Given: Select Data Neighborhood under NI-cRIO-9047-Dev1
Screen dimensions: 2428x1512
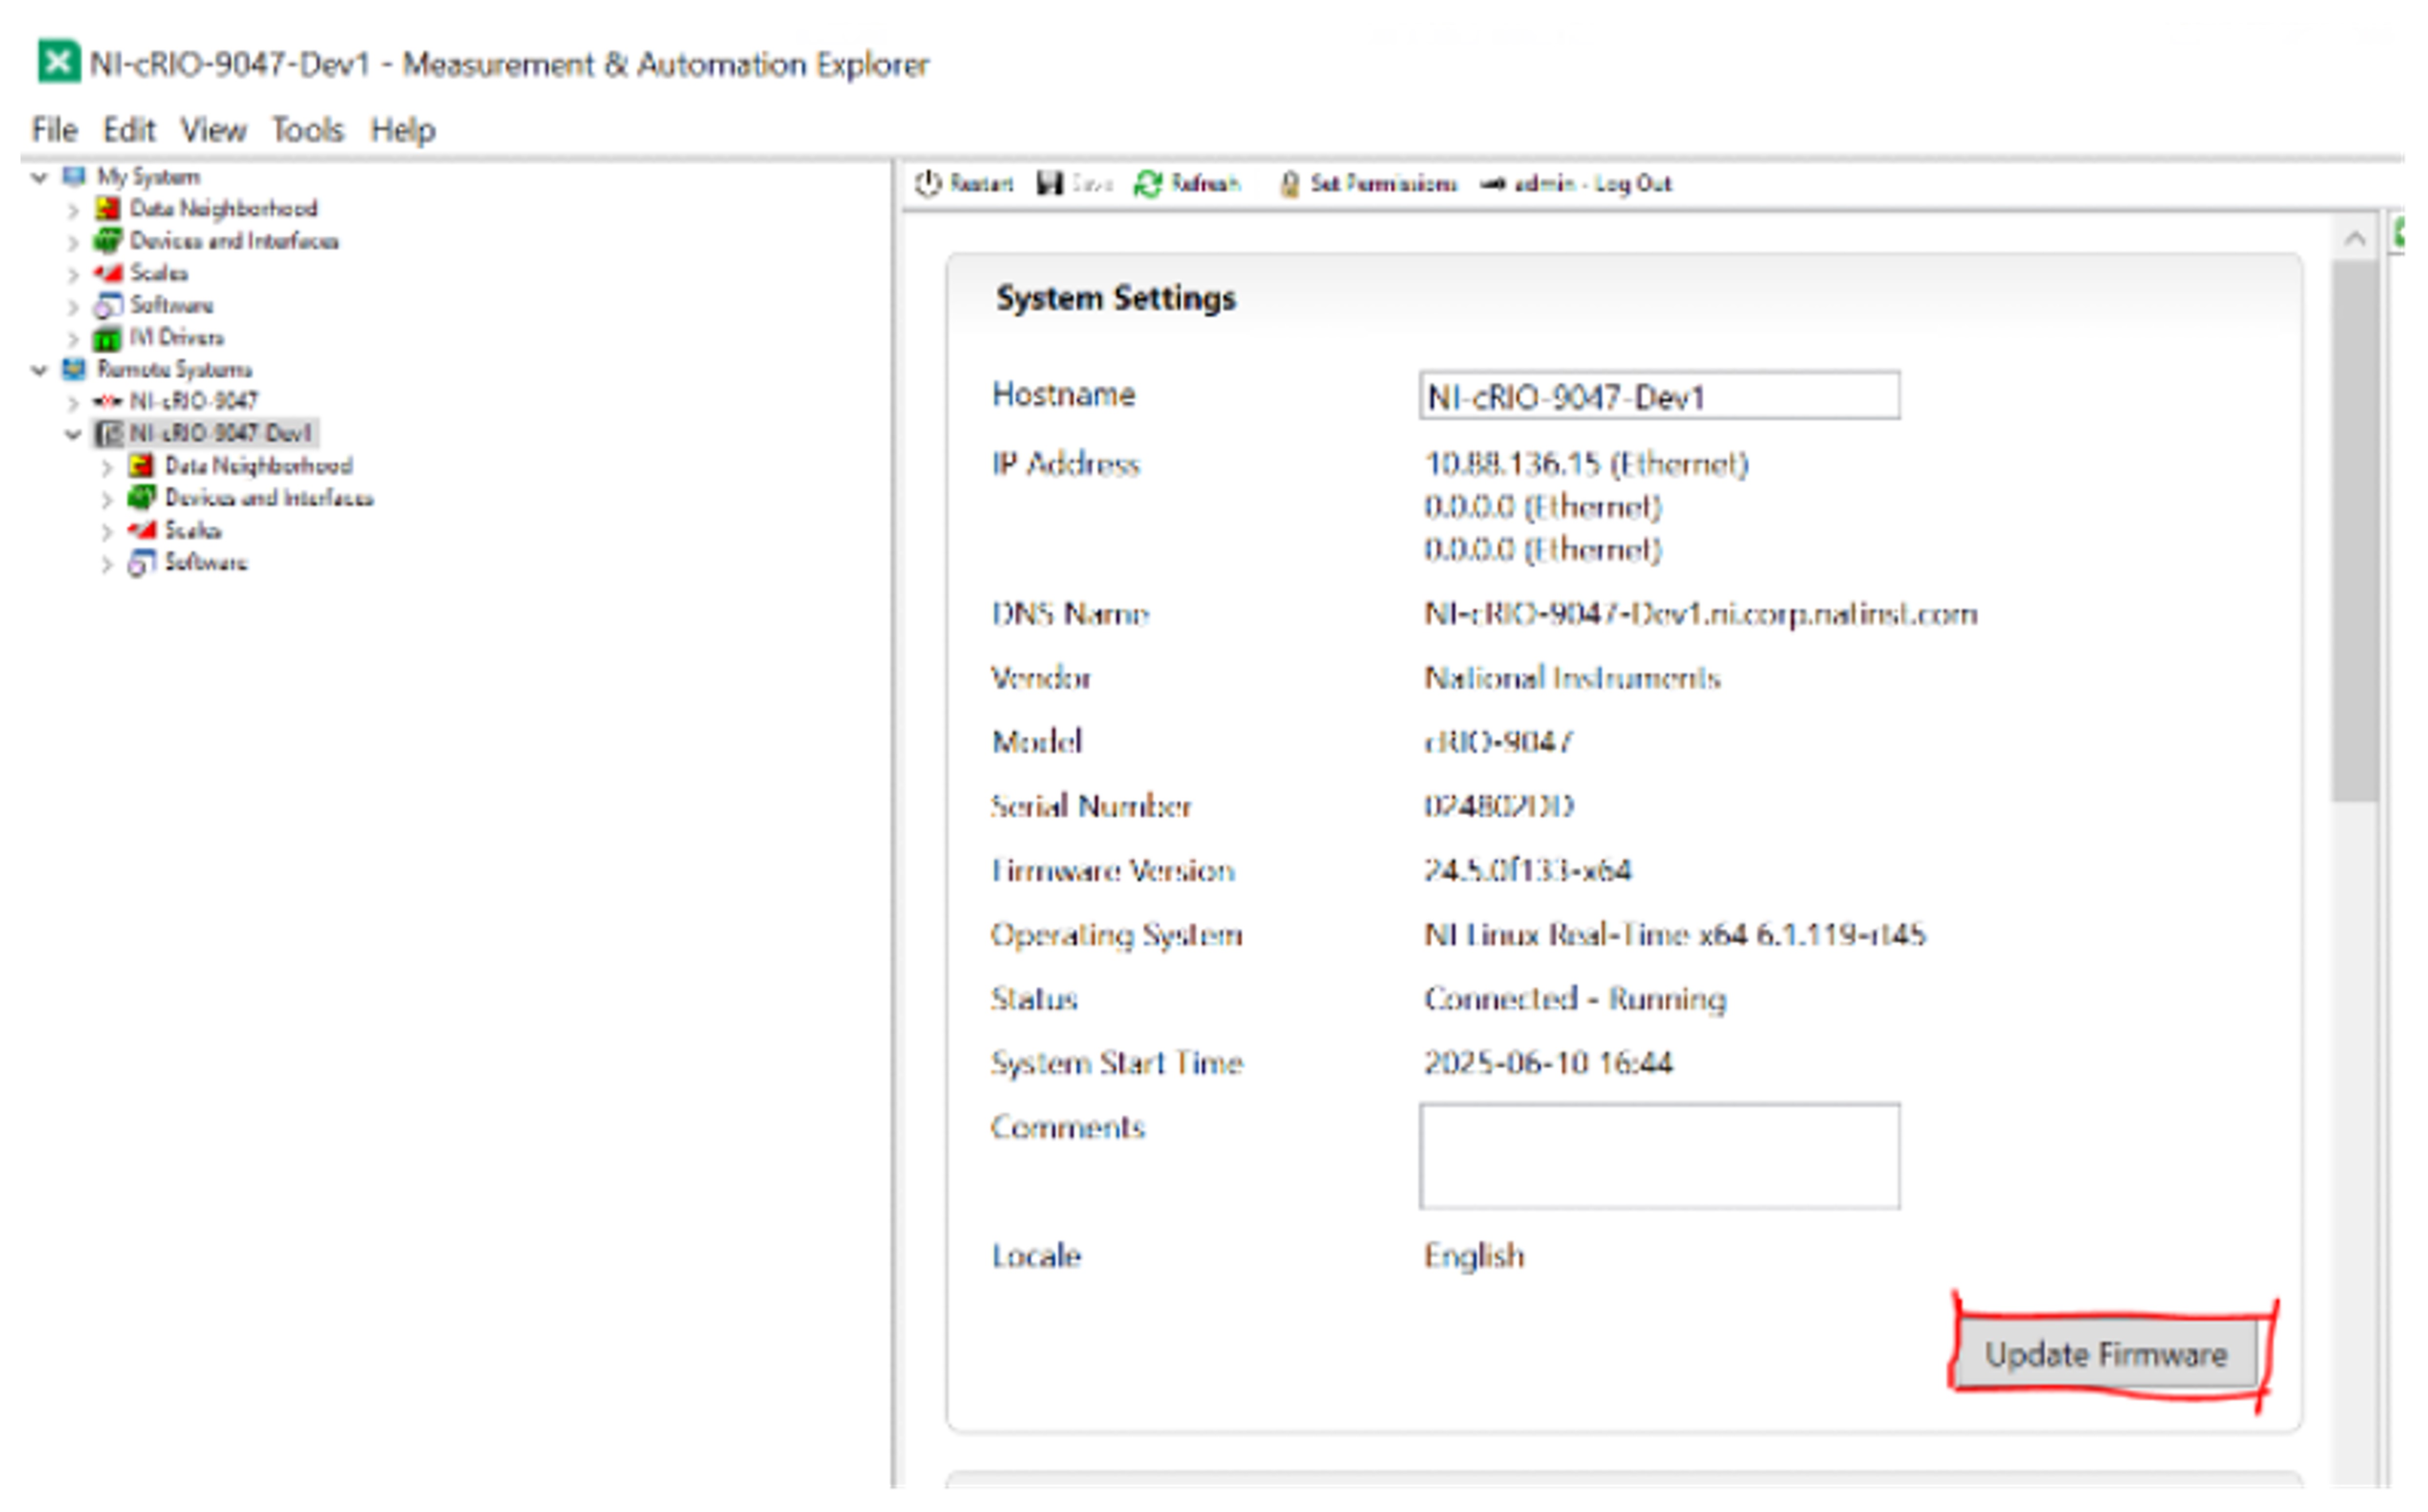Looking at the screenshot, I should (x=258, y=466).
